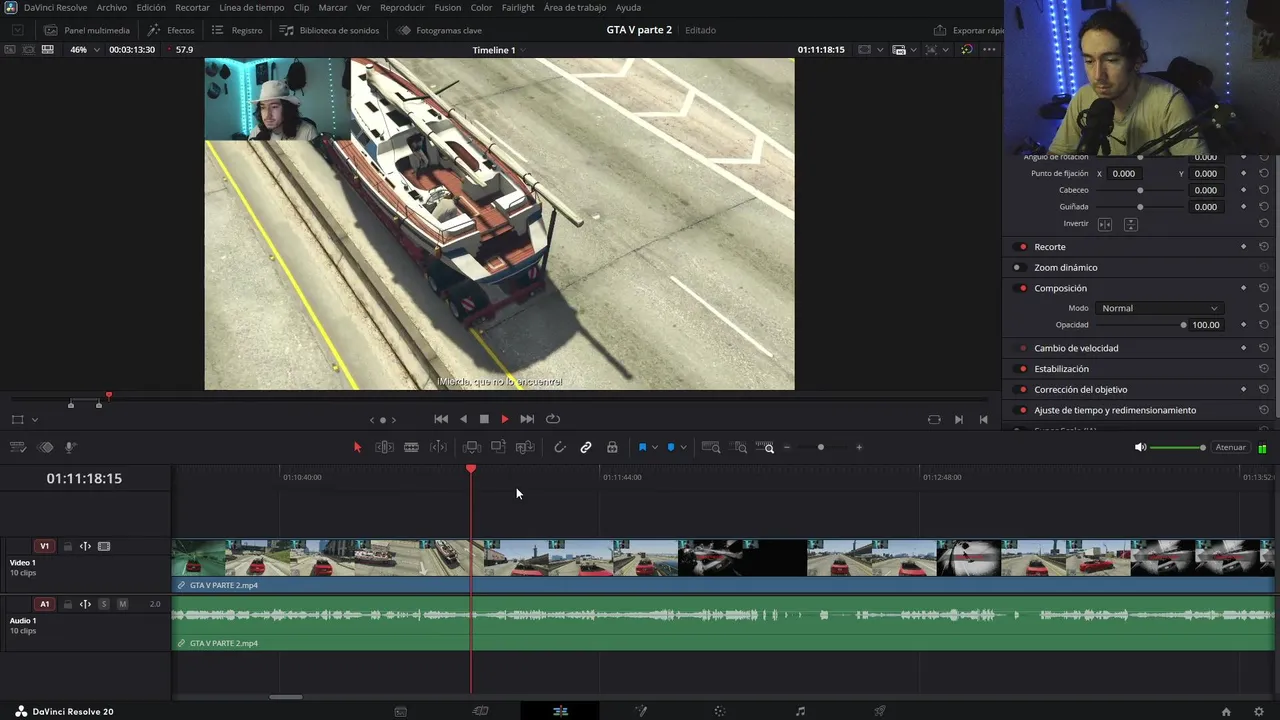Screen dimensions: 1280x720
Task: Stop playback with the square stop button
Action: pos(484,419)
